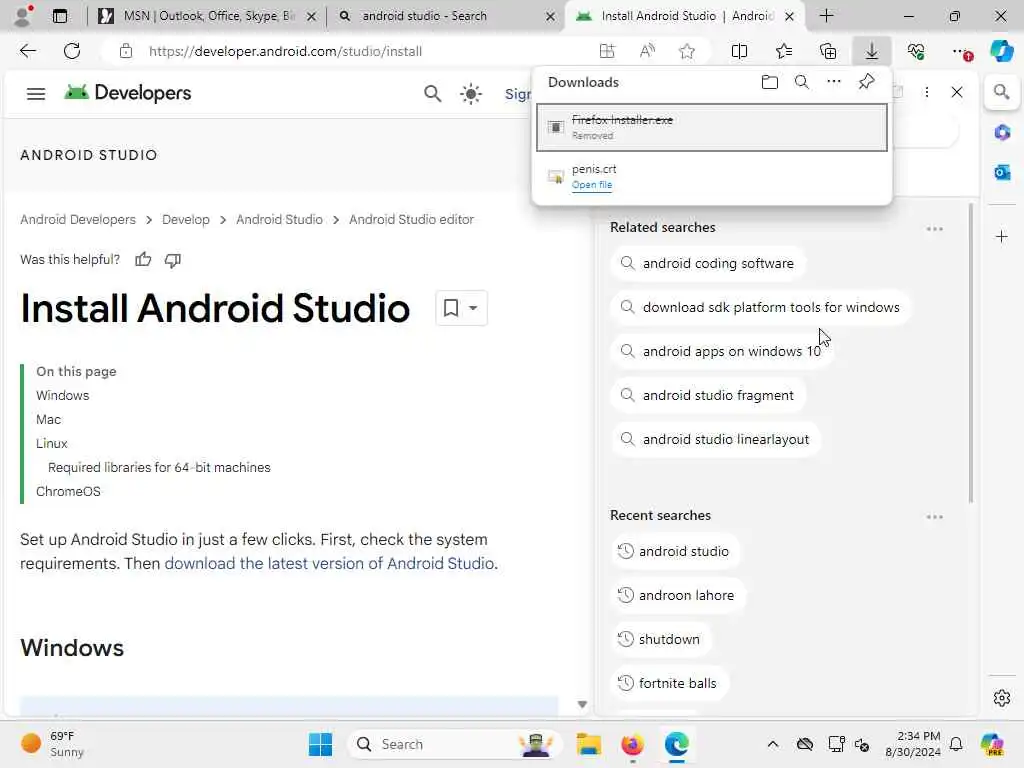Viewport: 1024px width, 768px height.
Task: Reopen recent search shutdown
Action: [x=660, y=639]
